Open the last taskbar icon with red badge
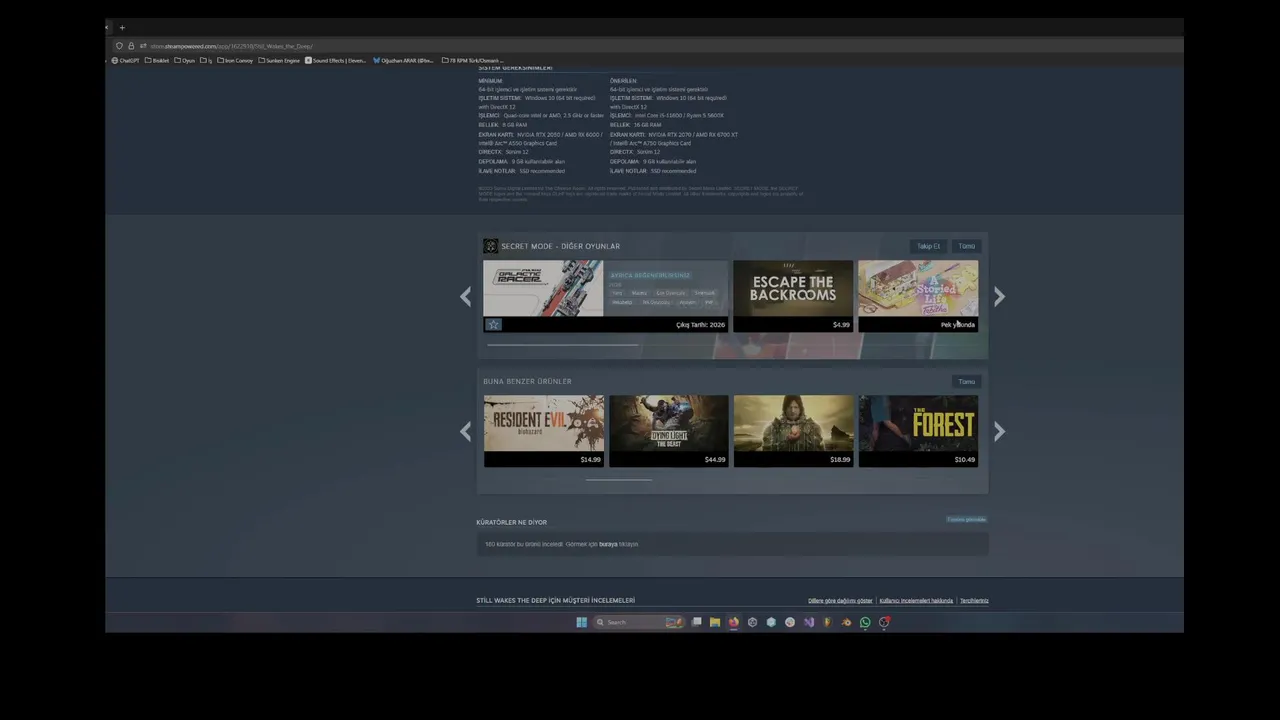The image size is (1280, 720). pos(884,622)
